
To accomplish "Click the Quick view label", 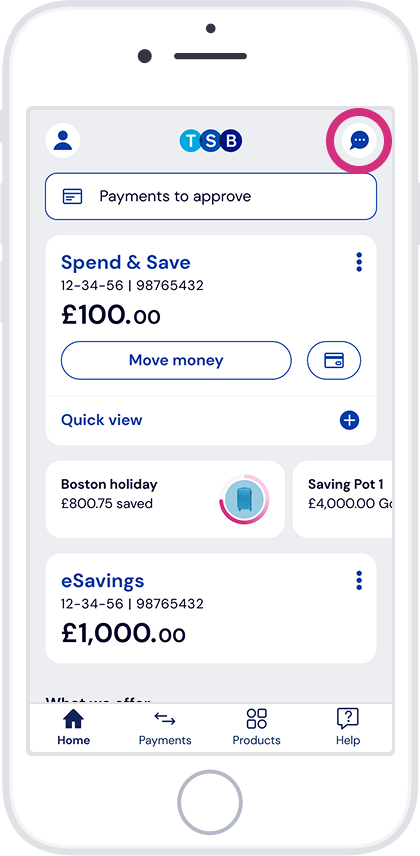I will tap(102, 420).
